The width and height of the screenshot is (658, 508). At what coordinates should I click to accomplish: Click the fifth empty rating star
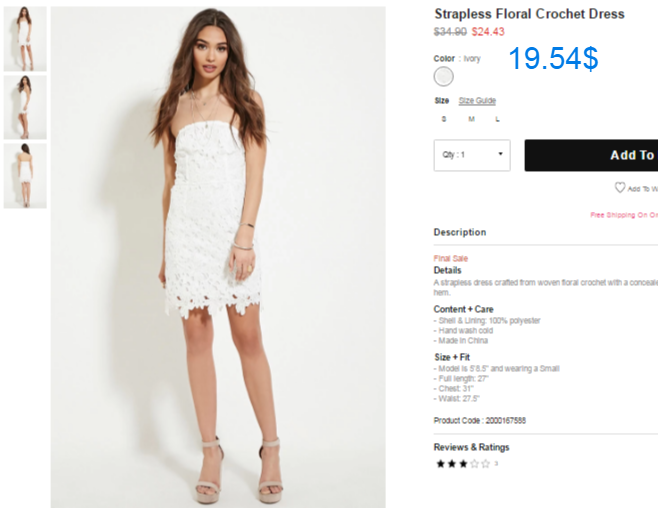tap(486, 464)
